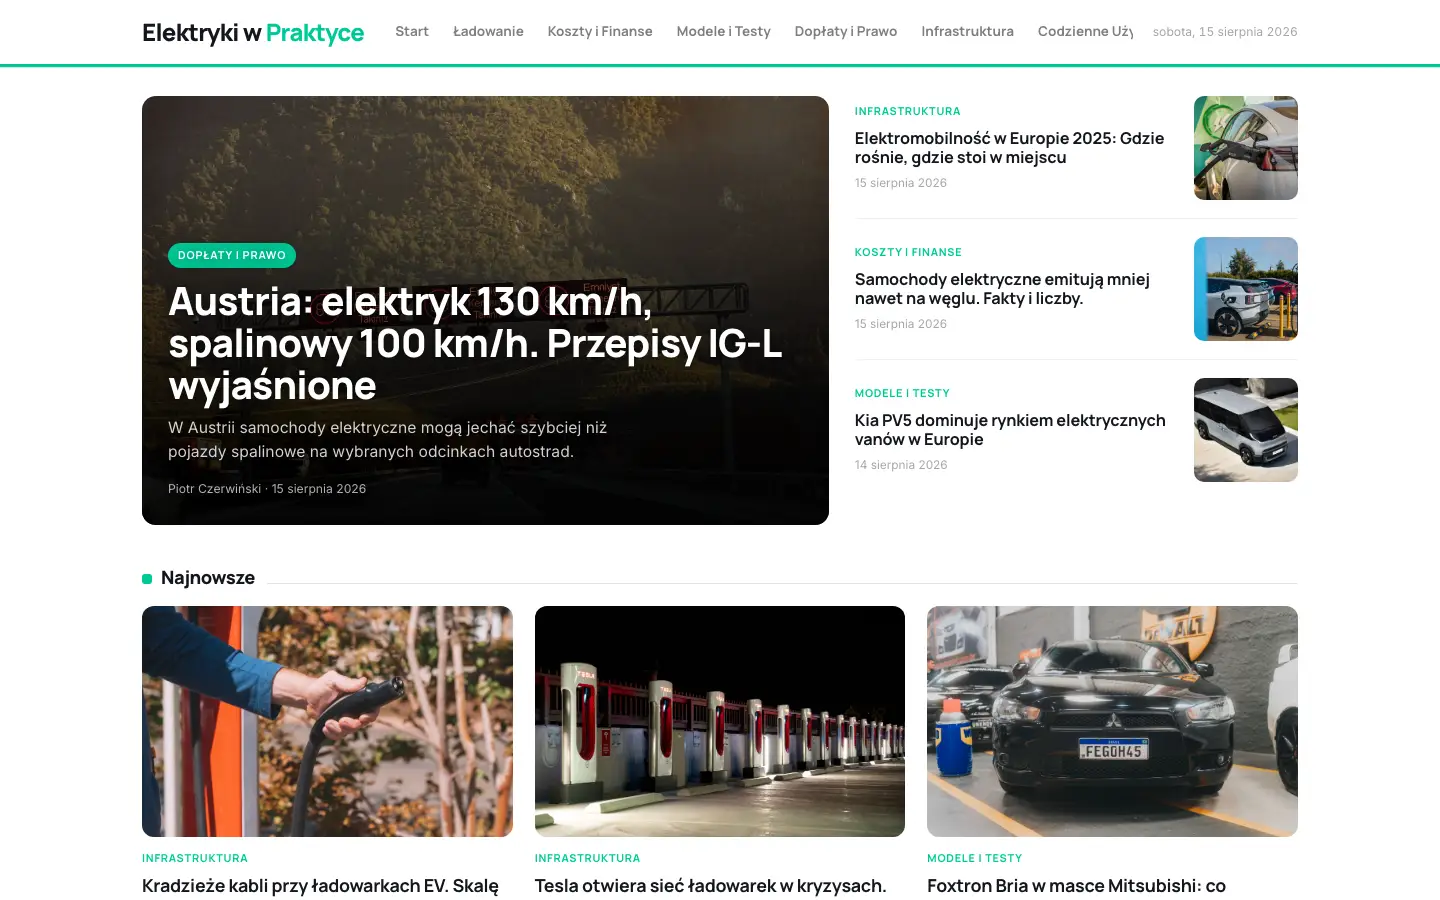Click the DOPŁATY I PRAWO badge on hero
Viewport: 1440px width, 900px height.
point(232,255)
